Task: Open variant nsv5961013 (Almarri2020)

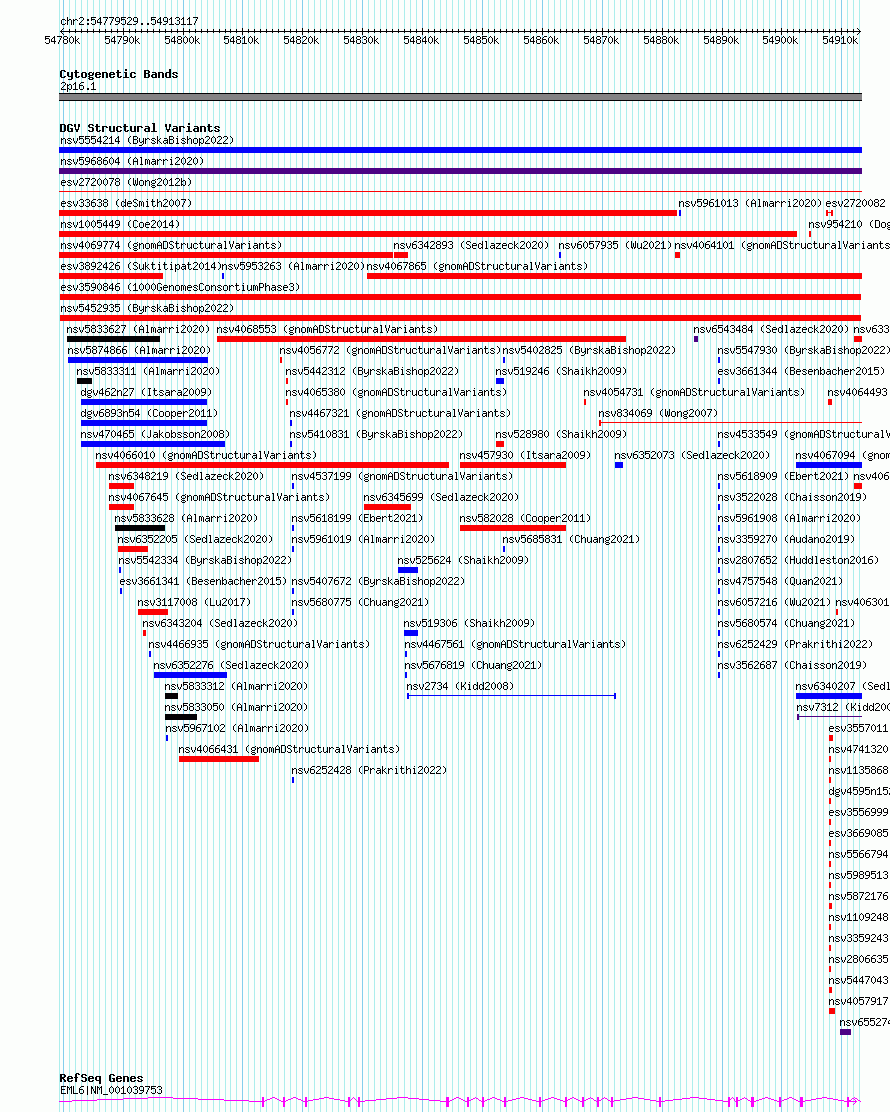Action: [x=750, y=204]
